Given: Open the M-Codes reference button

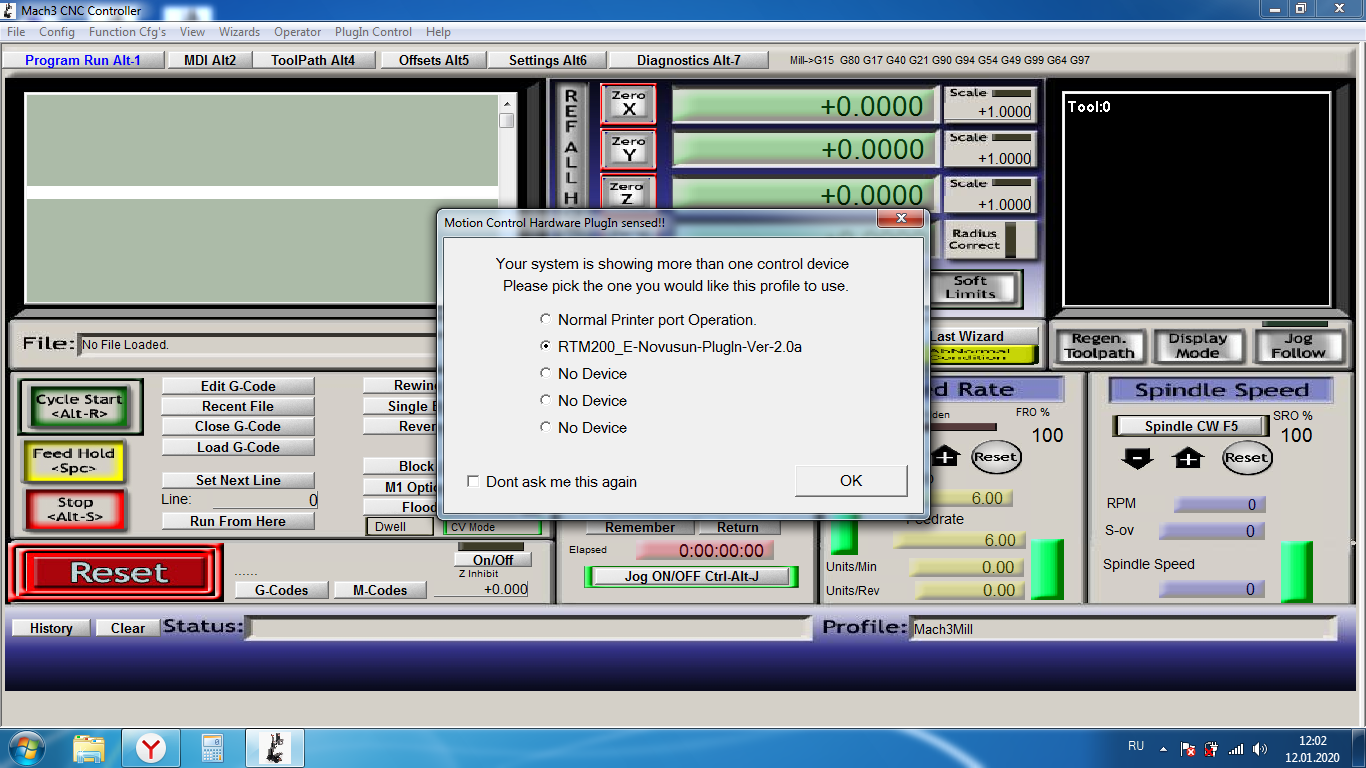Looking at the screenshot, I should 380,590.
